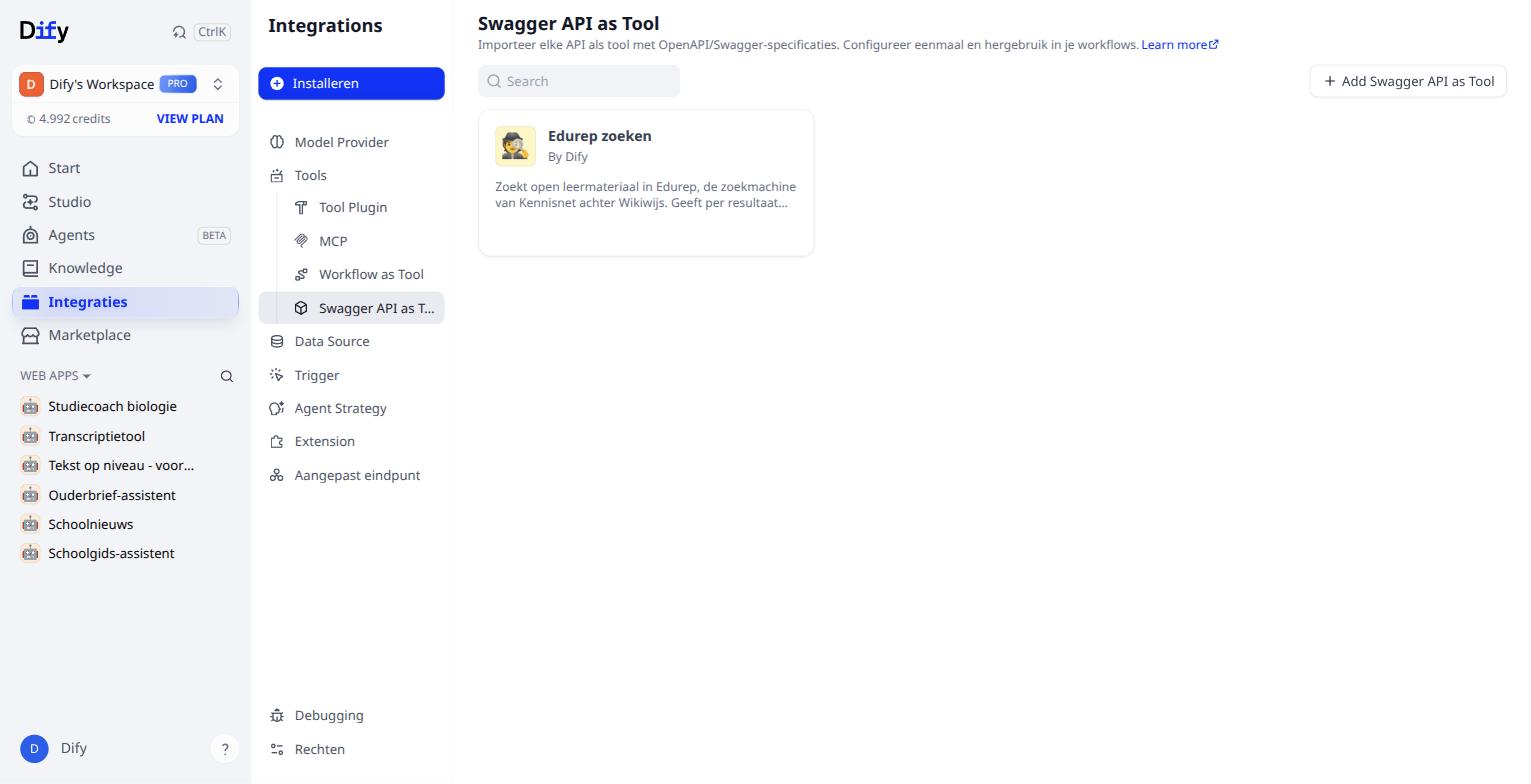Open the Data Source page
Viewport: 1531px width, 784px height.
[x=351, y=341]
